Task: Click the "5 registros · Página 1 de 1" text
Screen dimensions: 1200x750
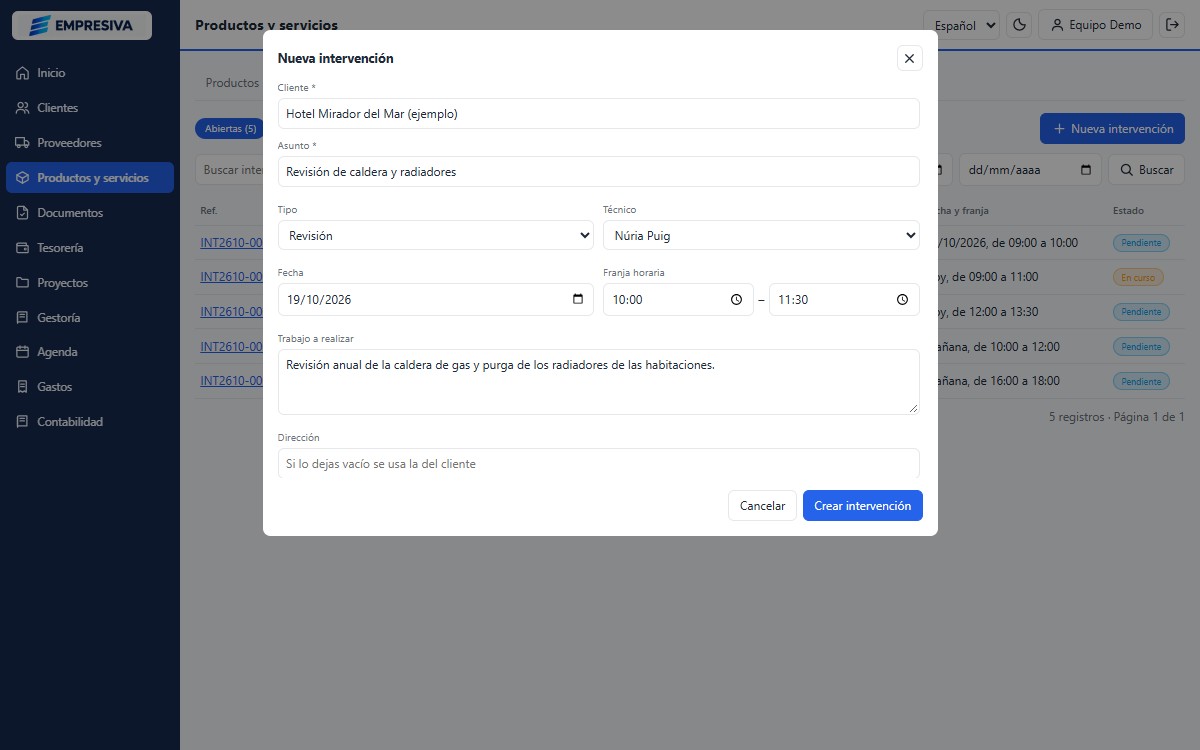Action: coord(1116,416)
